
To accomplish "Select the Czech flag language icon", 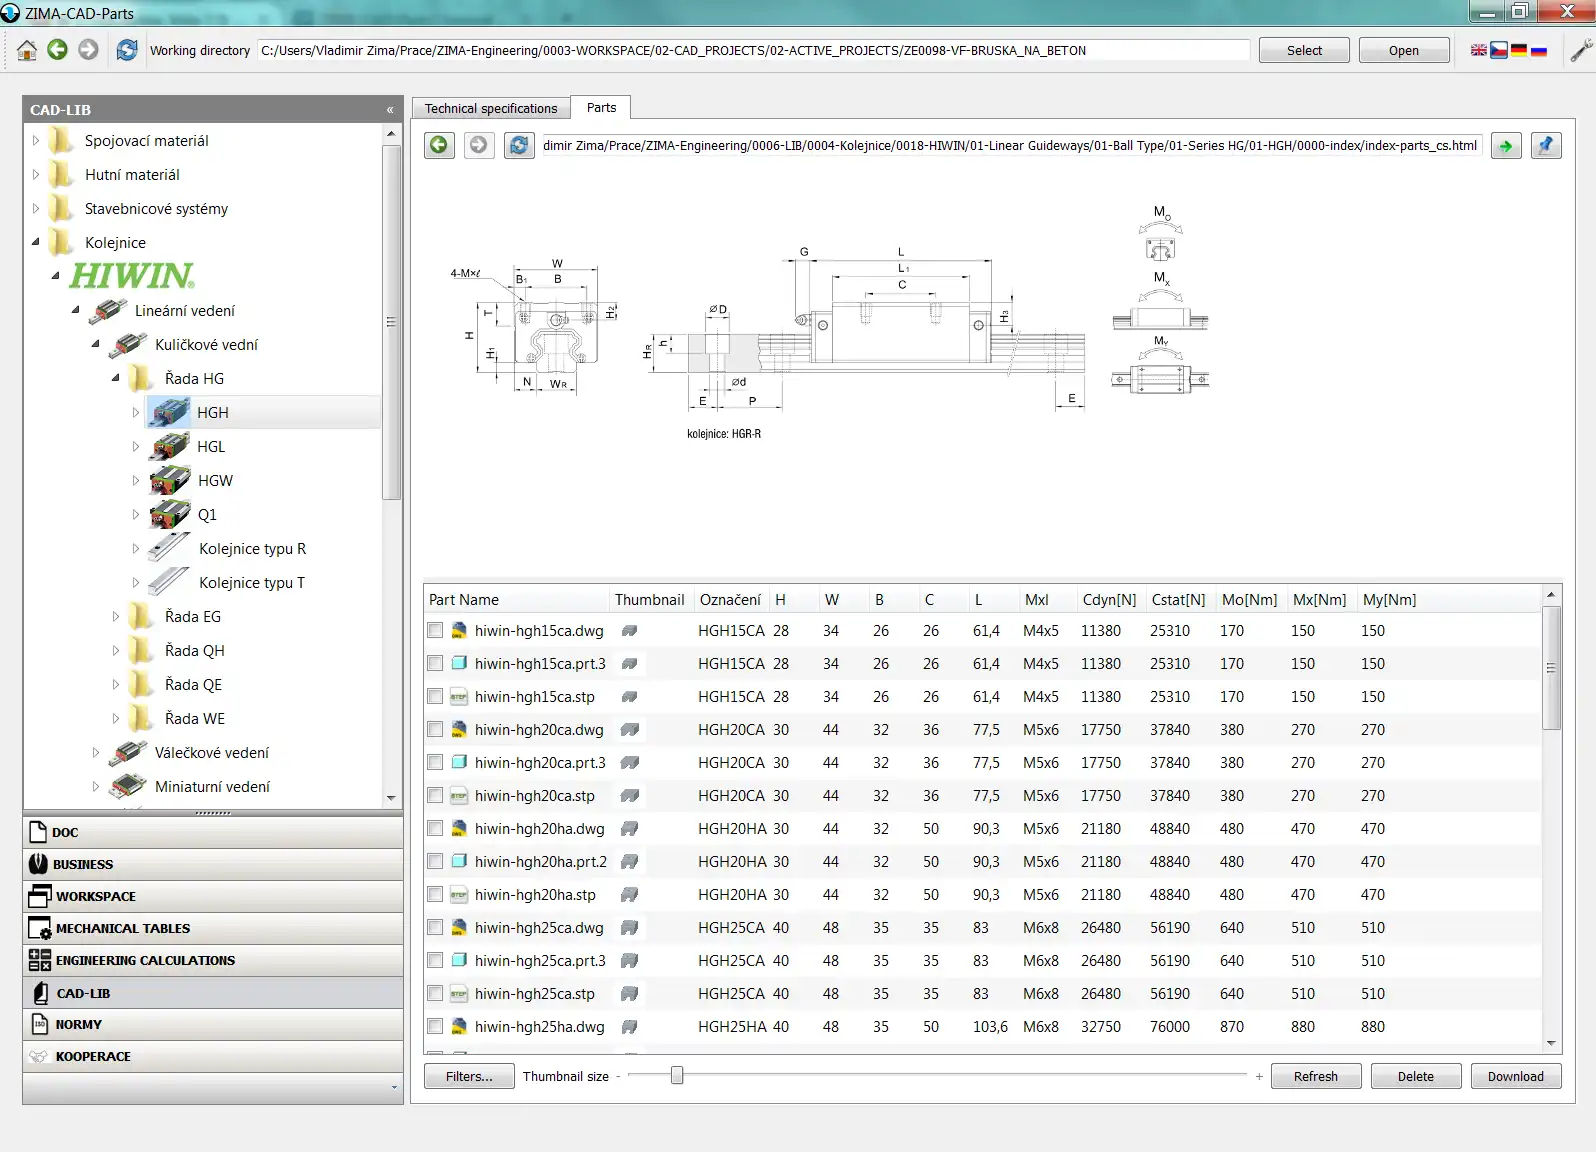I will [1498, 50].
